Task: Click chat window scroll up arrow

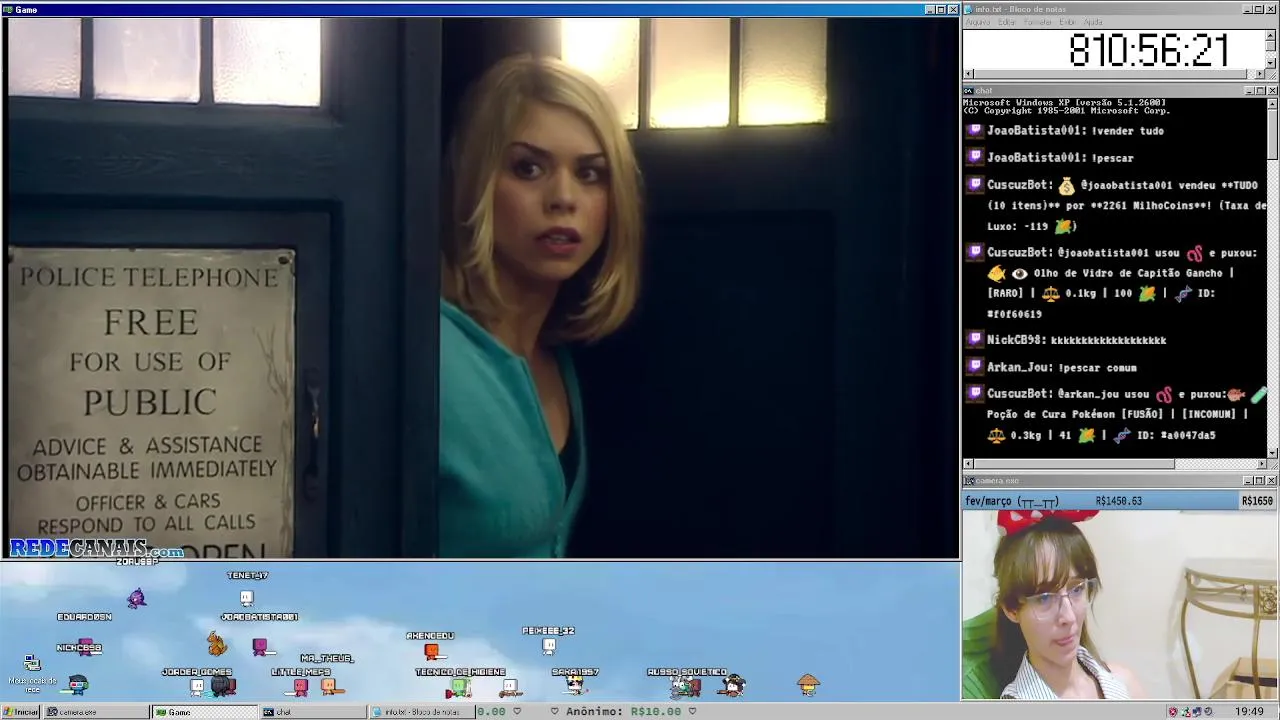Action: 1272,102
